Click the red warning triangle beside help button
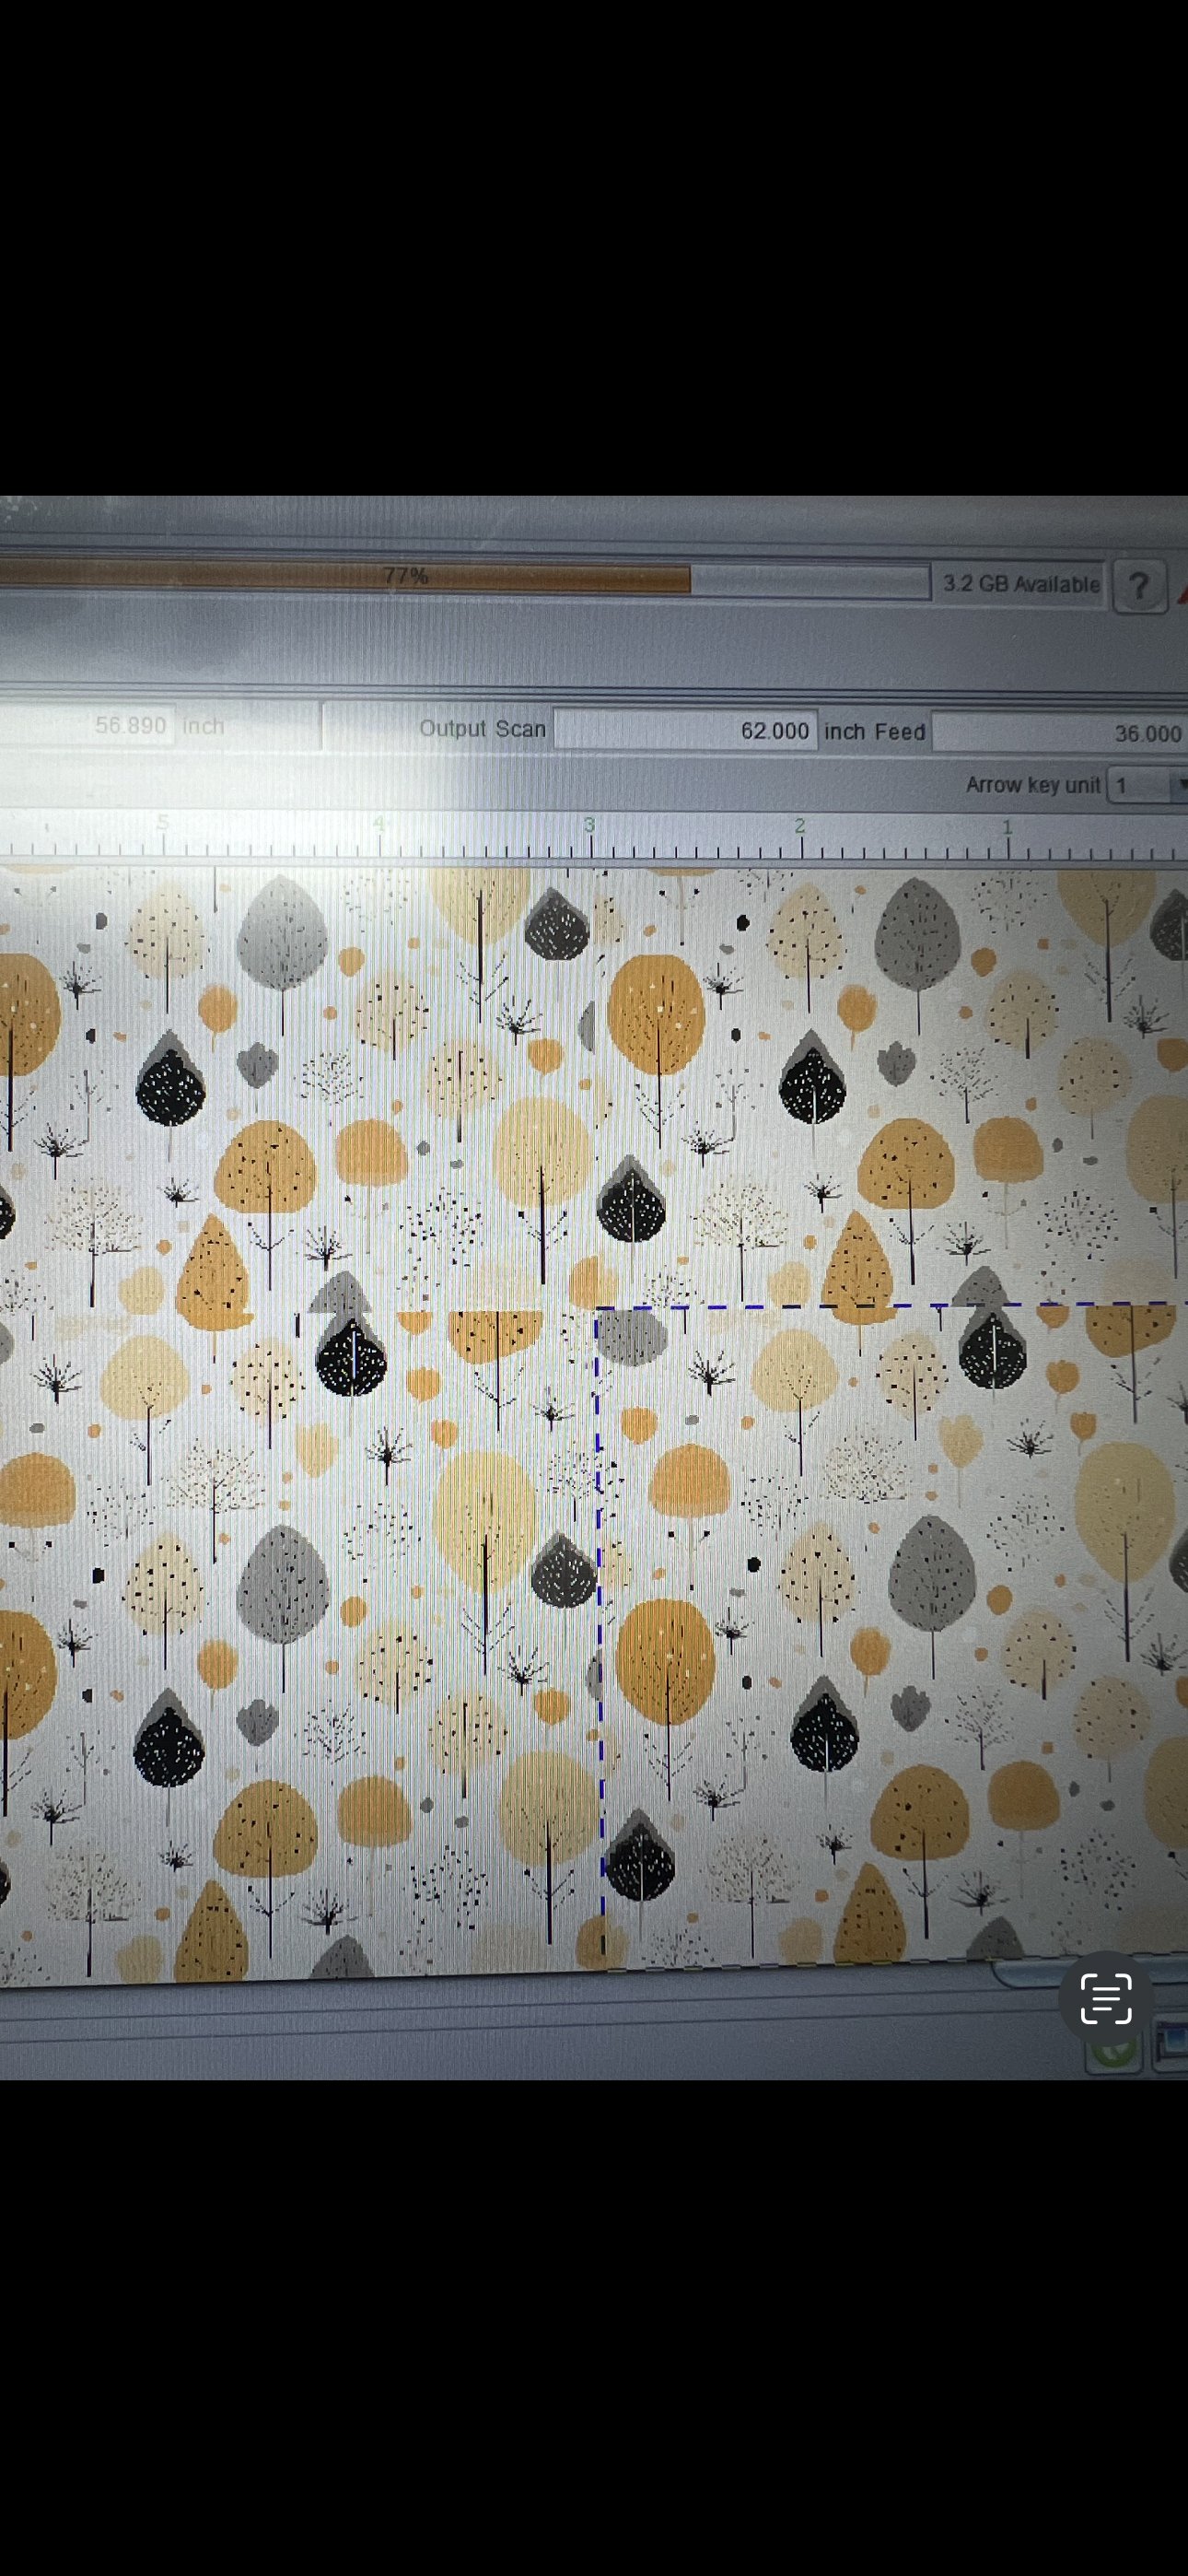Image resolution: width=1188 pixels, height=2576 pixels. [x=1182, y=593]
